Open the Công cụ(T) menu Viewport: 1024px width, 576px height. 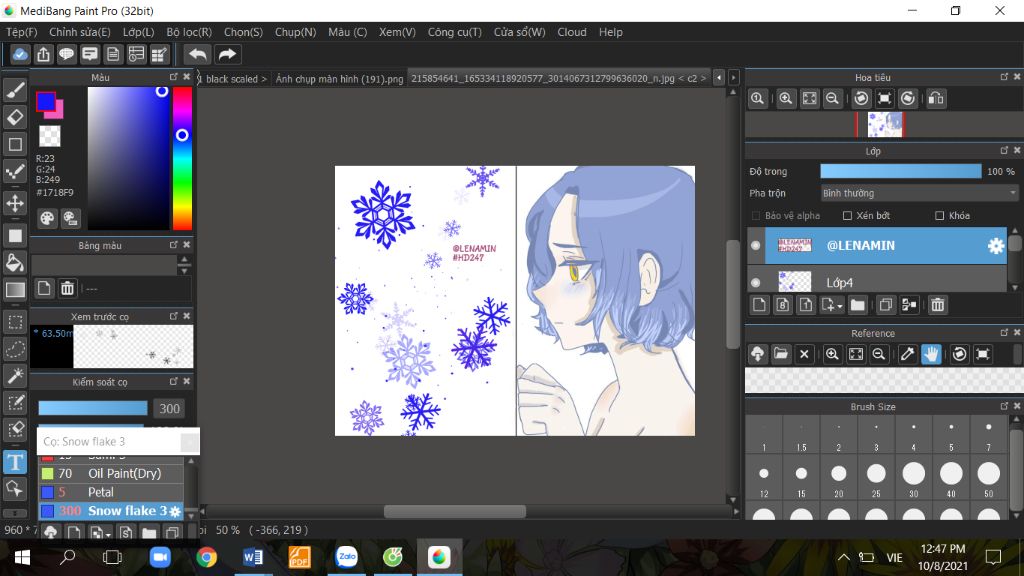(455, 32)
